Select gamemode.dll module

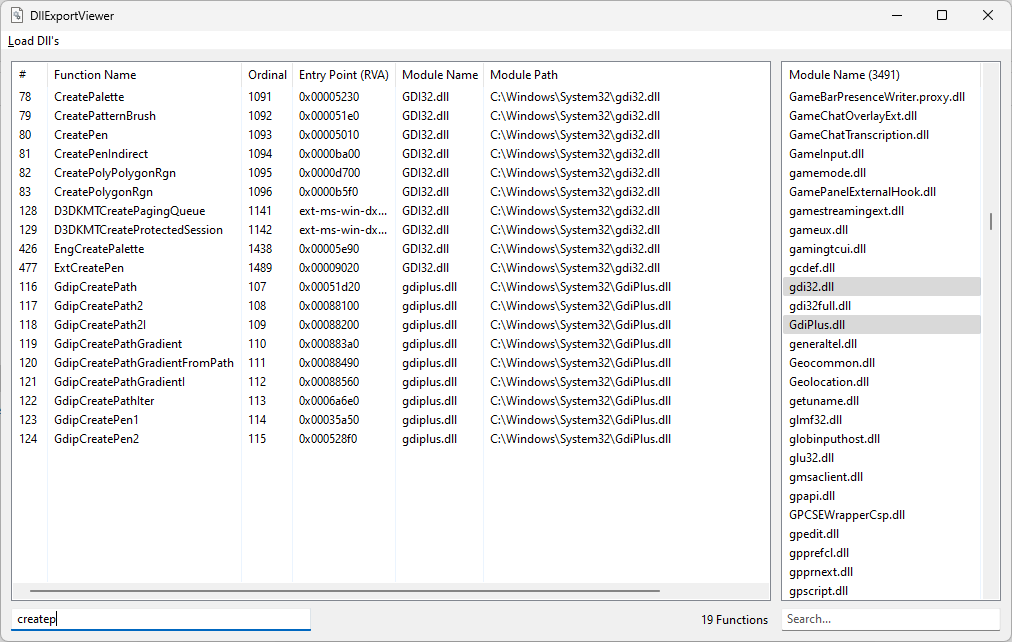coord(882,173)
